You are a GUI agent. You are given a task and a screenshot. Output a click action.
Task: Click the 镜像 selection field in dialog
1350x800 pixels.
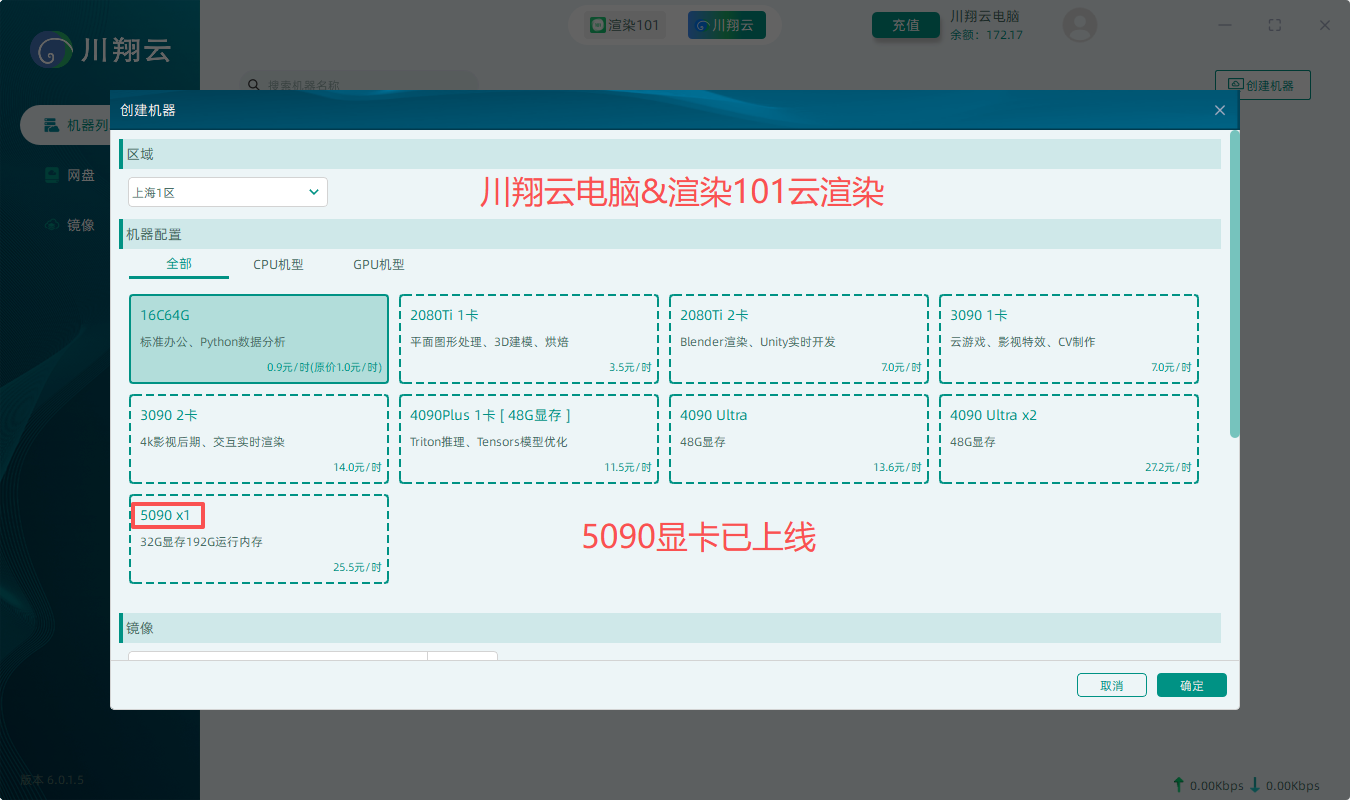[x=278, y=657]
